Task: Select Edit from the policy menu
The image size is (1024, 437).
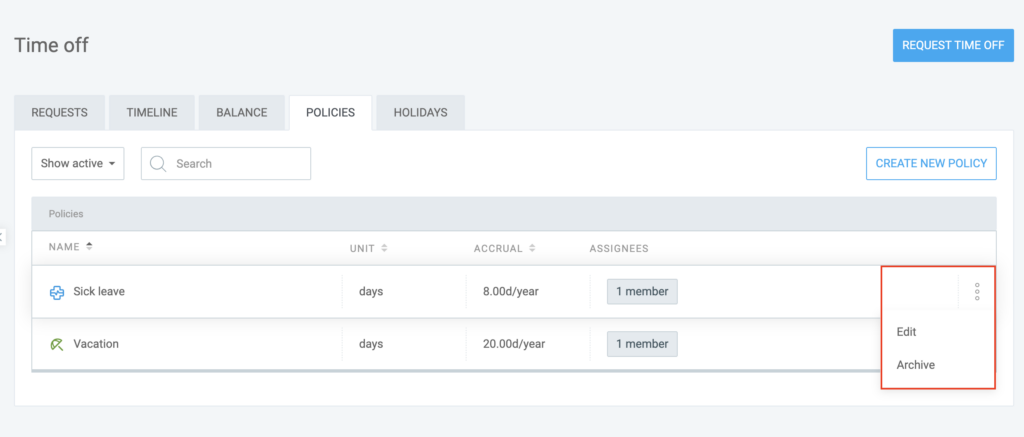Action: click(x=906, y=332)
